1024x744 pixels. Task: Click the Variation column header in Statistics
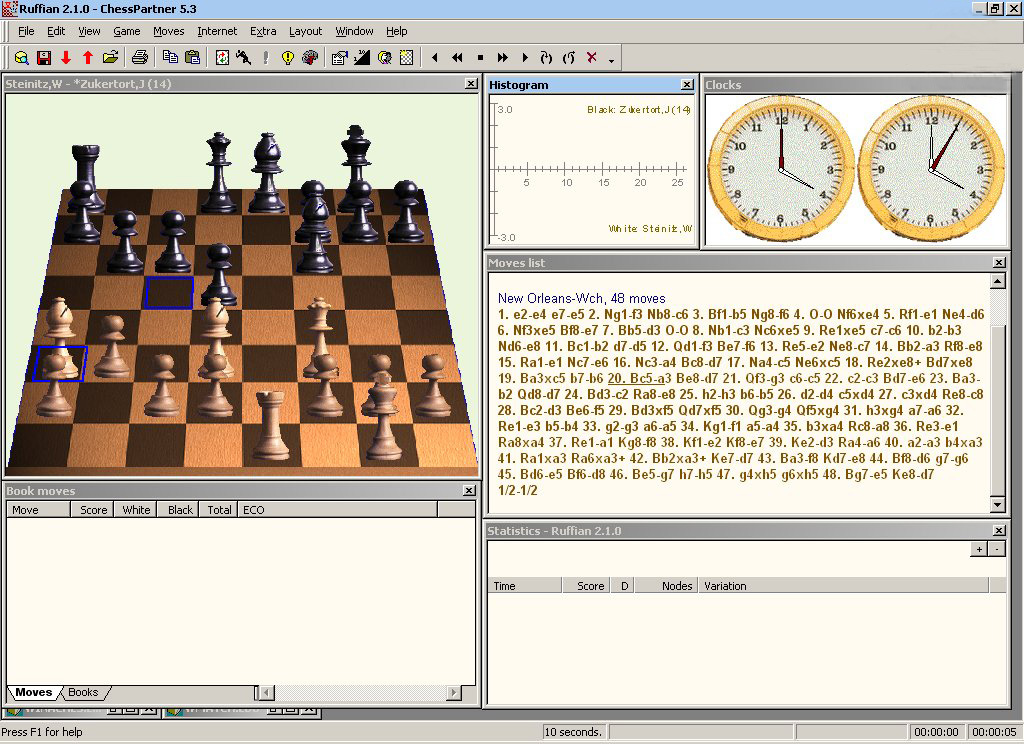click(725, 586)
